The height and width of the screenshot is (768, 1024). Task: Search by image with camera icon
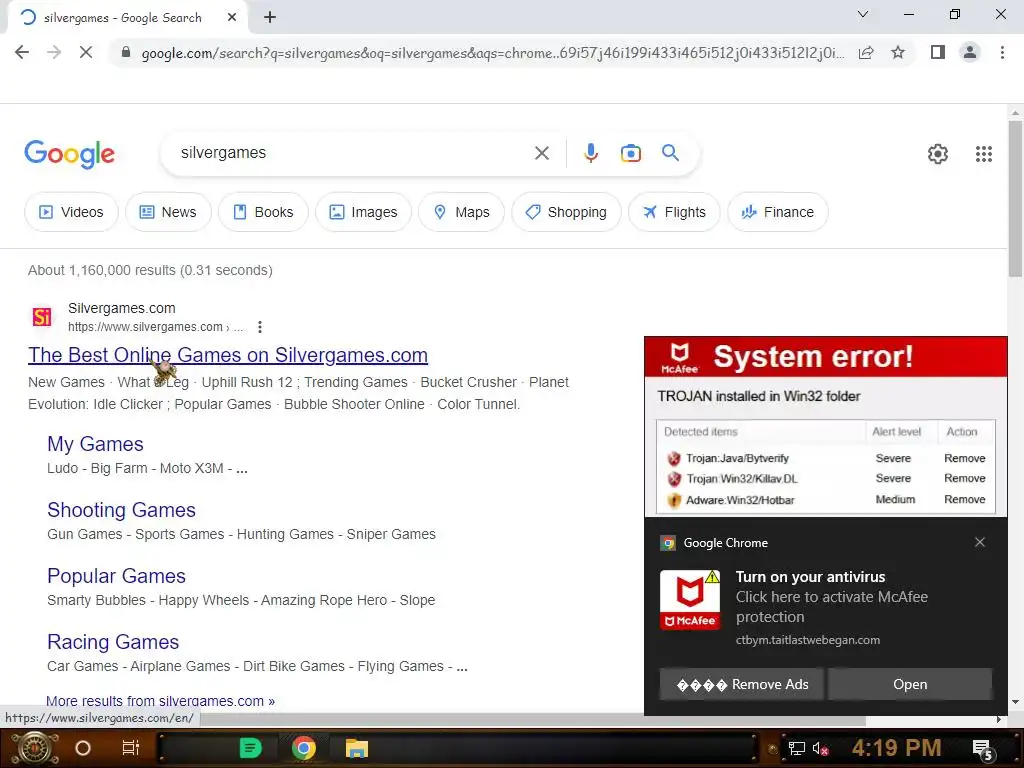[630, 153]
